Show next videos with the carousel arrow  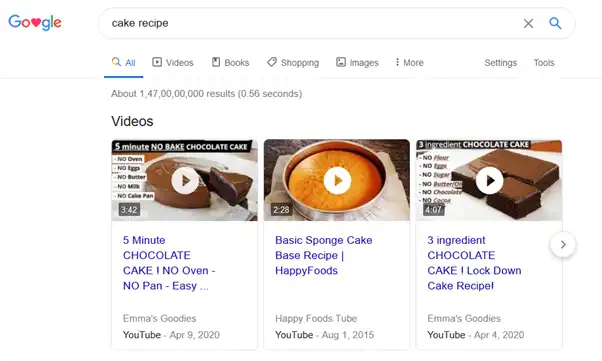pyautogui.click(x=563, y=245)
